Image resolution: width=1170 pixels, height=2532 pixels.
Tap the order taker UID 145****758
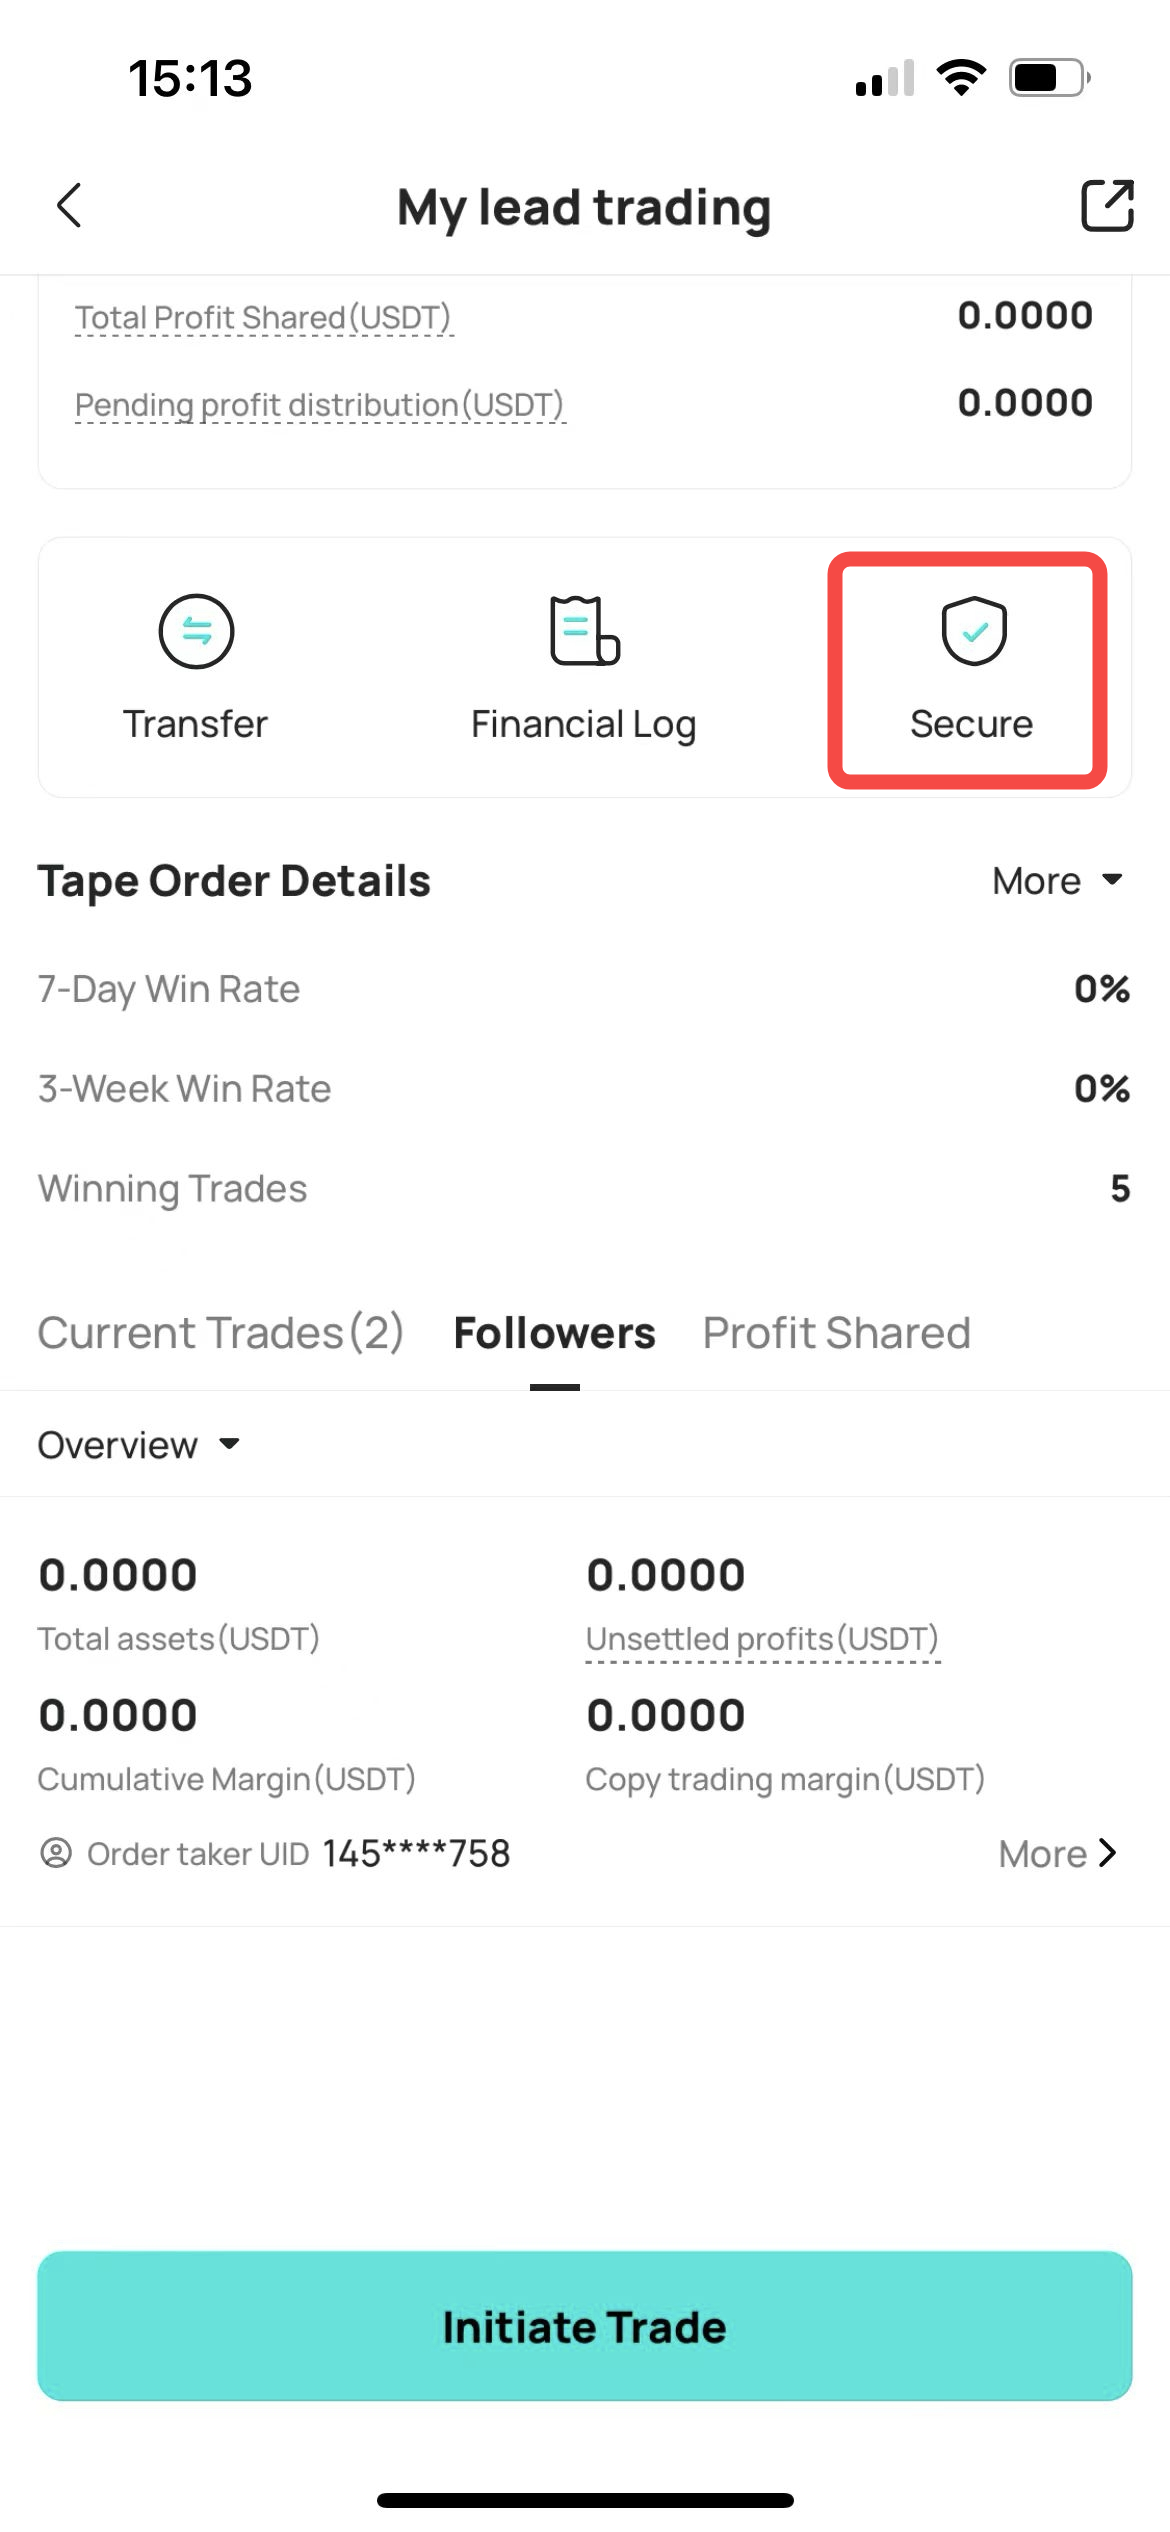click(416, 1853)
